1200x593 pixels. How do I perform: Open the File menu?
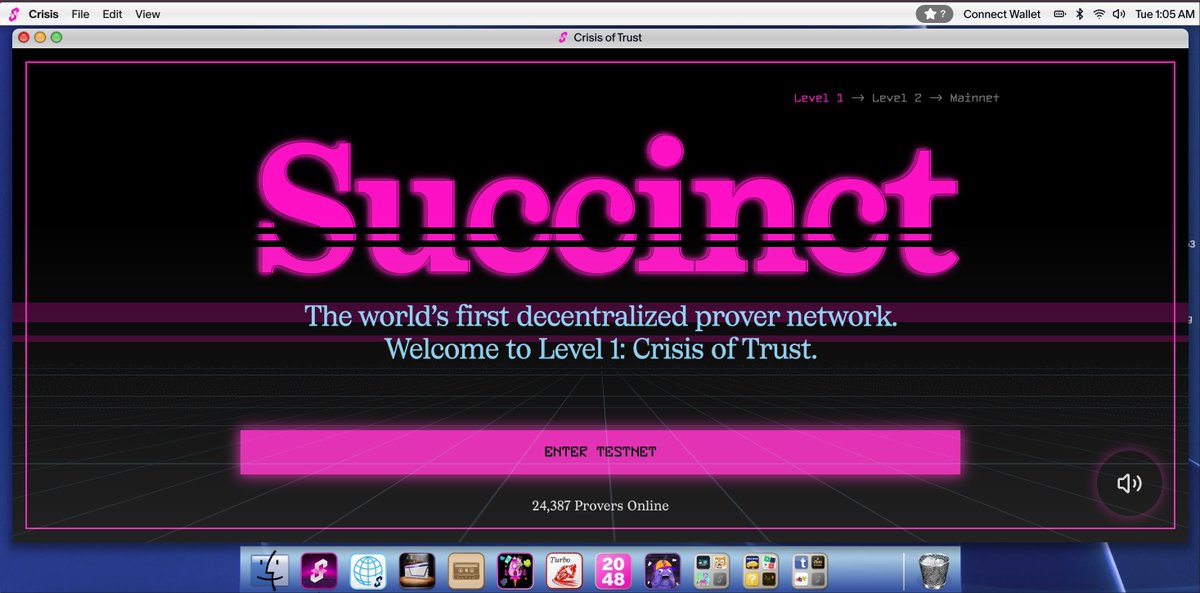click(x=81, y=14)
